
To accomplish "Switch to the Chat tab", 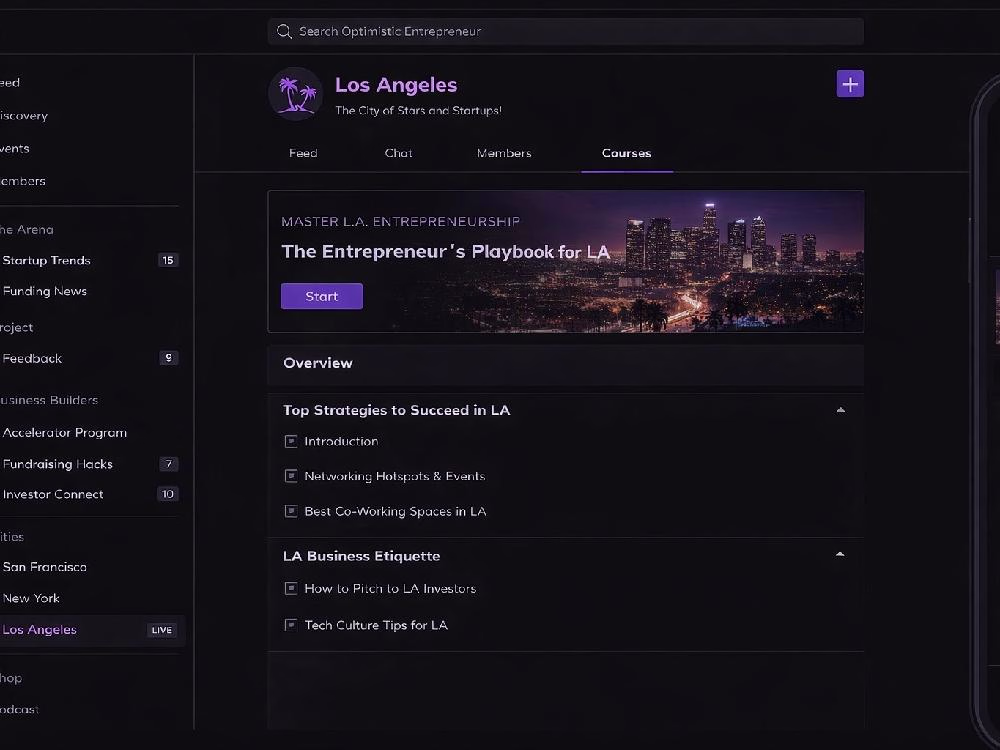I will [399, 153].
